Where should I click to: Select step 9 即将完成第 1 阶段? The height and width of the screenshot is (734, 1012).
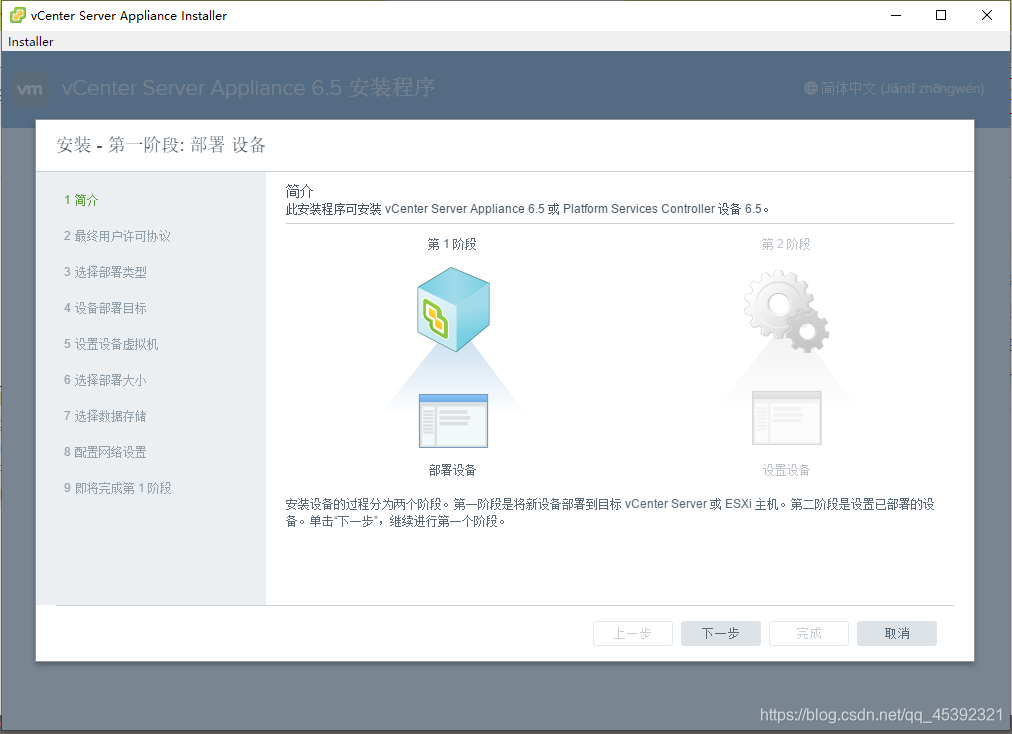(x=117, y=489)
